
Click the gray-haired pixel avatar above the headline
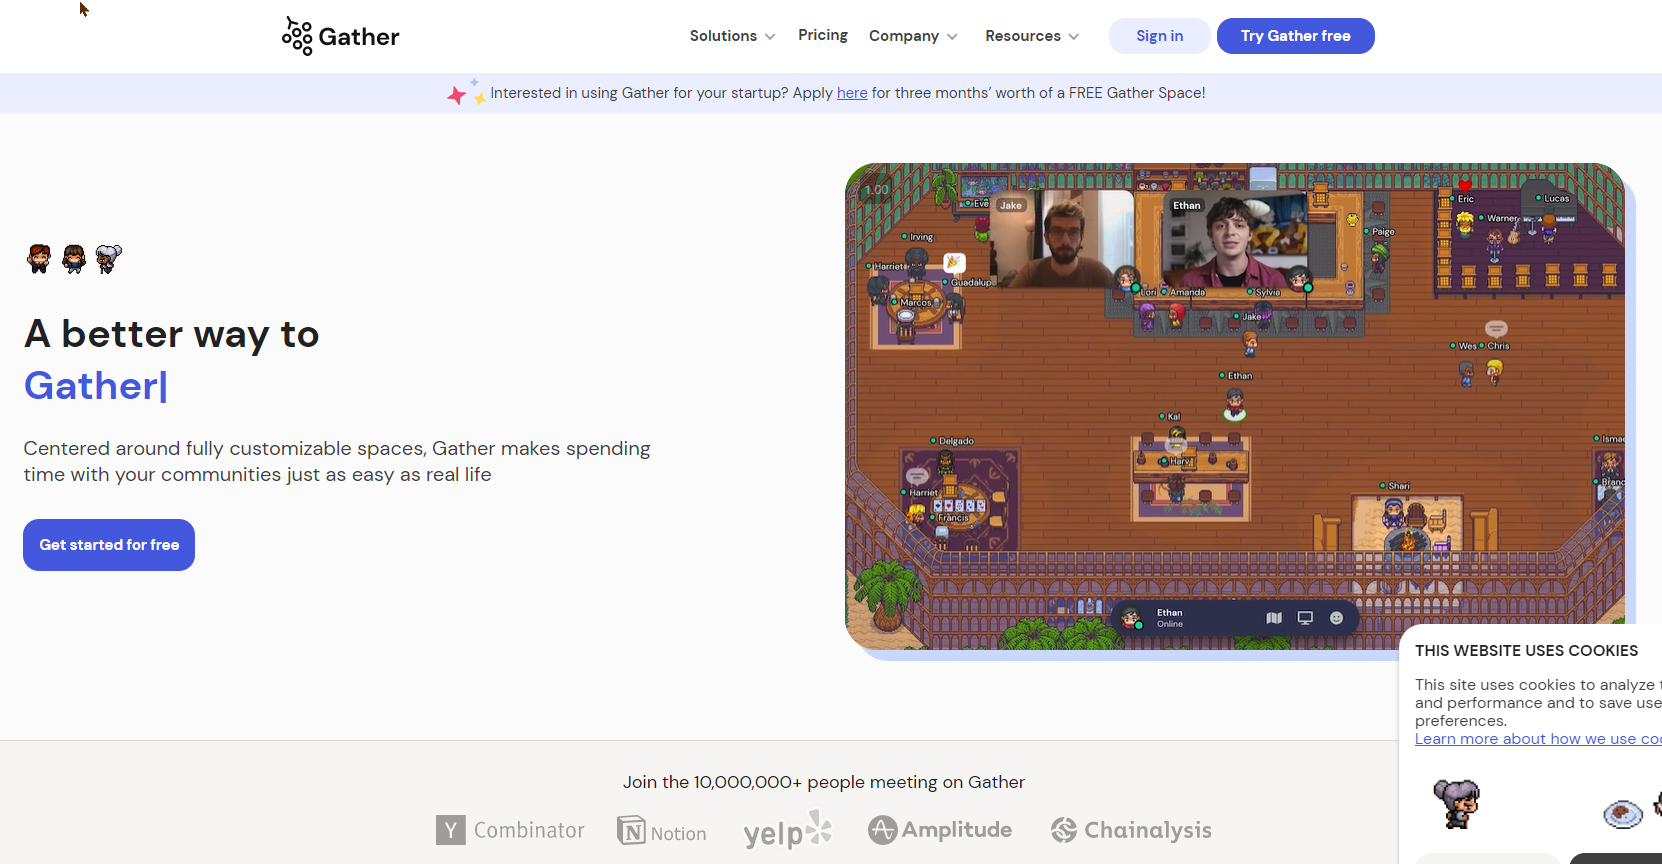pos(108,259)
